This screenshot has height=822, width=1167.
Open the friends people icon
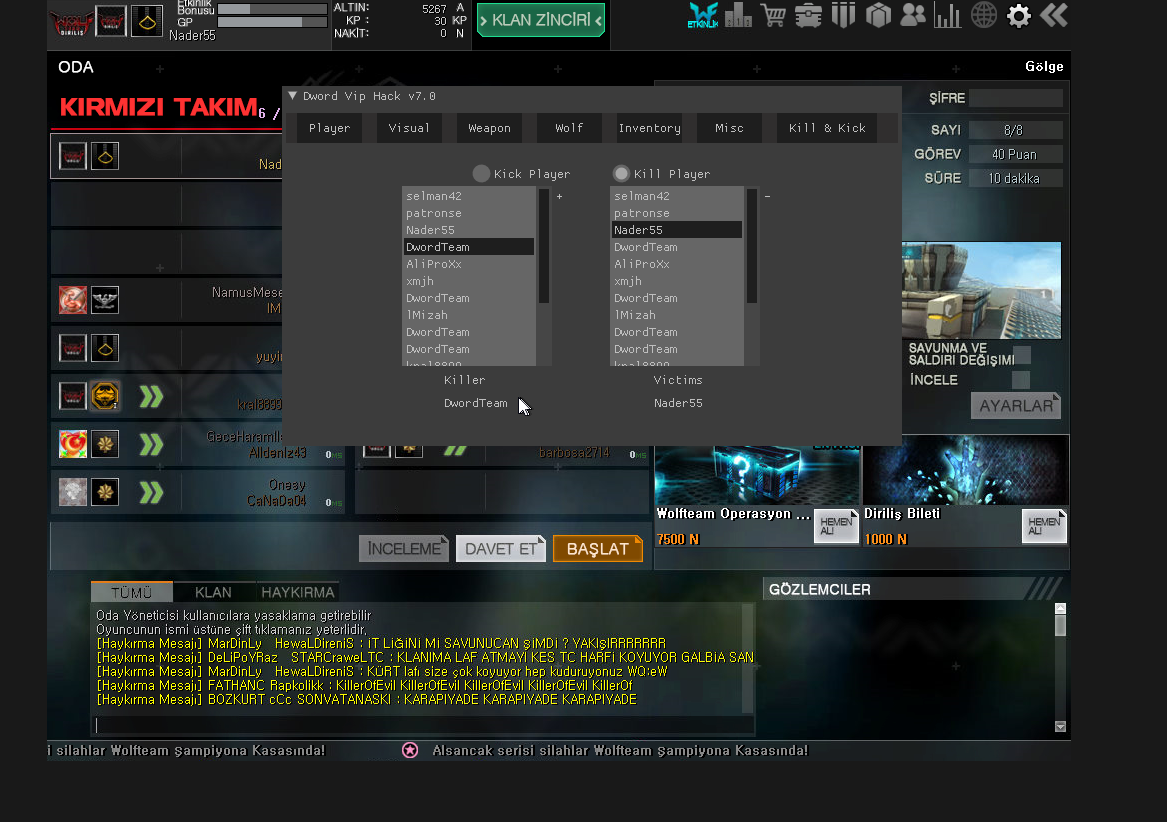coord(913,16)
